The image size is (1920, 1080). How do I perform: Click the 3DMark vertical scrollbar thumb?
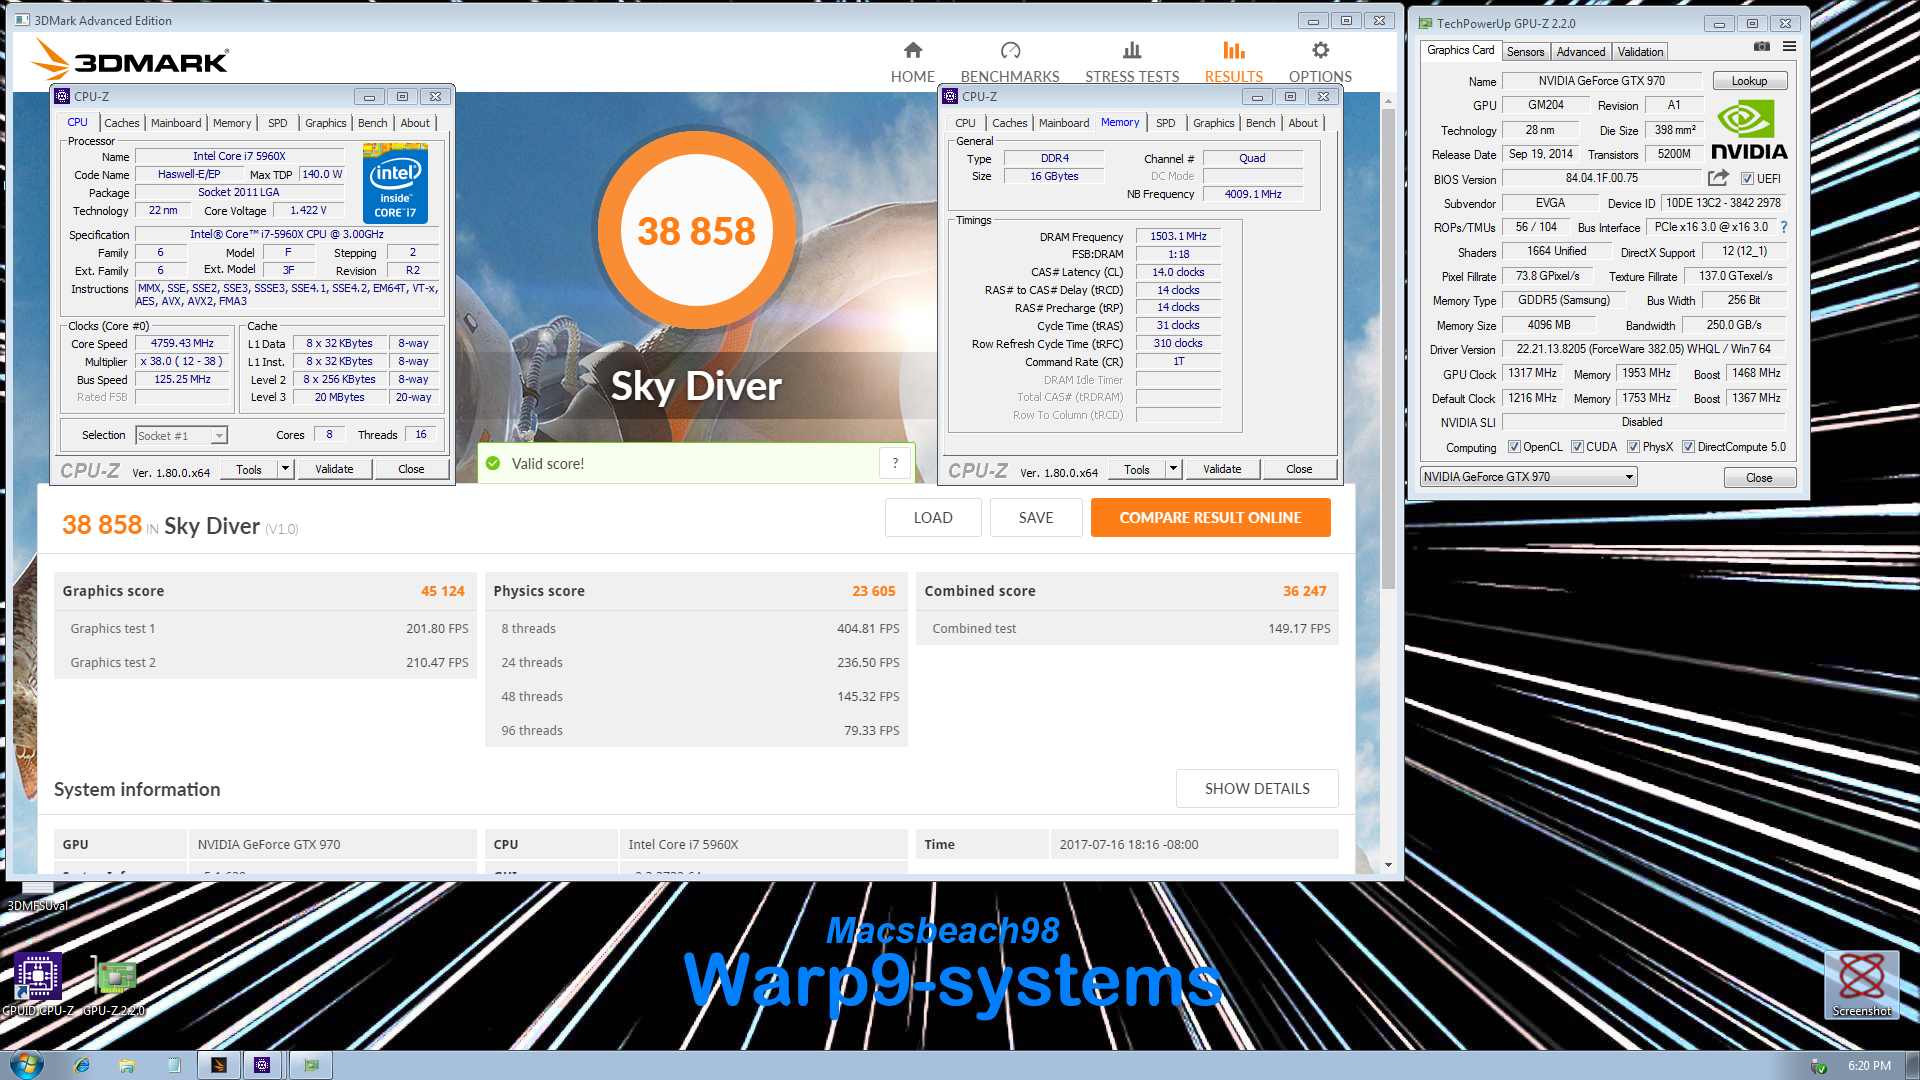coord(1388,348)
